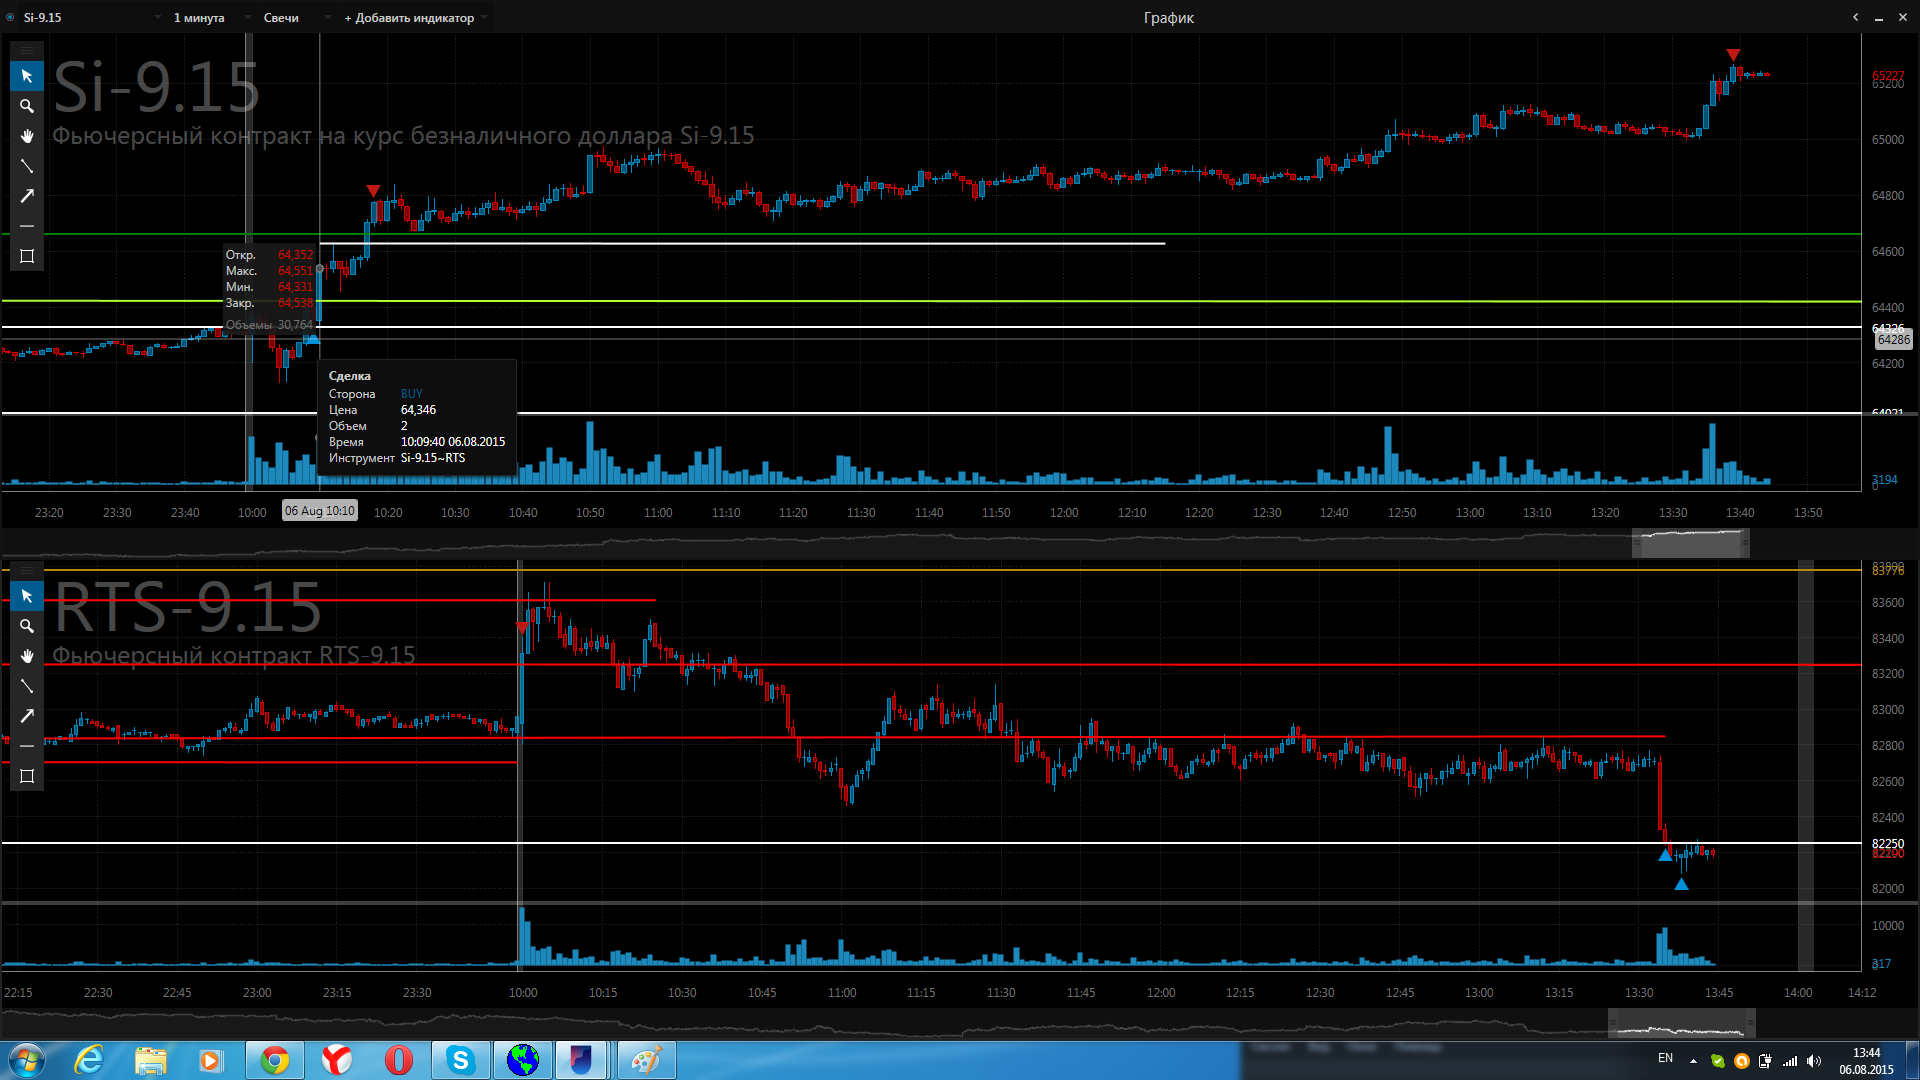Click 'Si-9.15~RTS' instrument in trade tooltip
The height and width of the screenshot is (1080, 1920).
click(433, 458)
